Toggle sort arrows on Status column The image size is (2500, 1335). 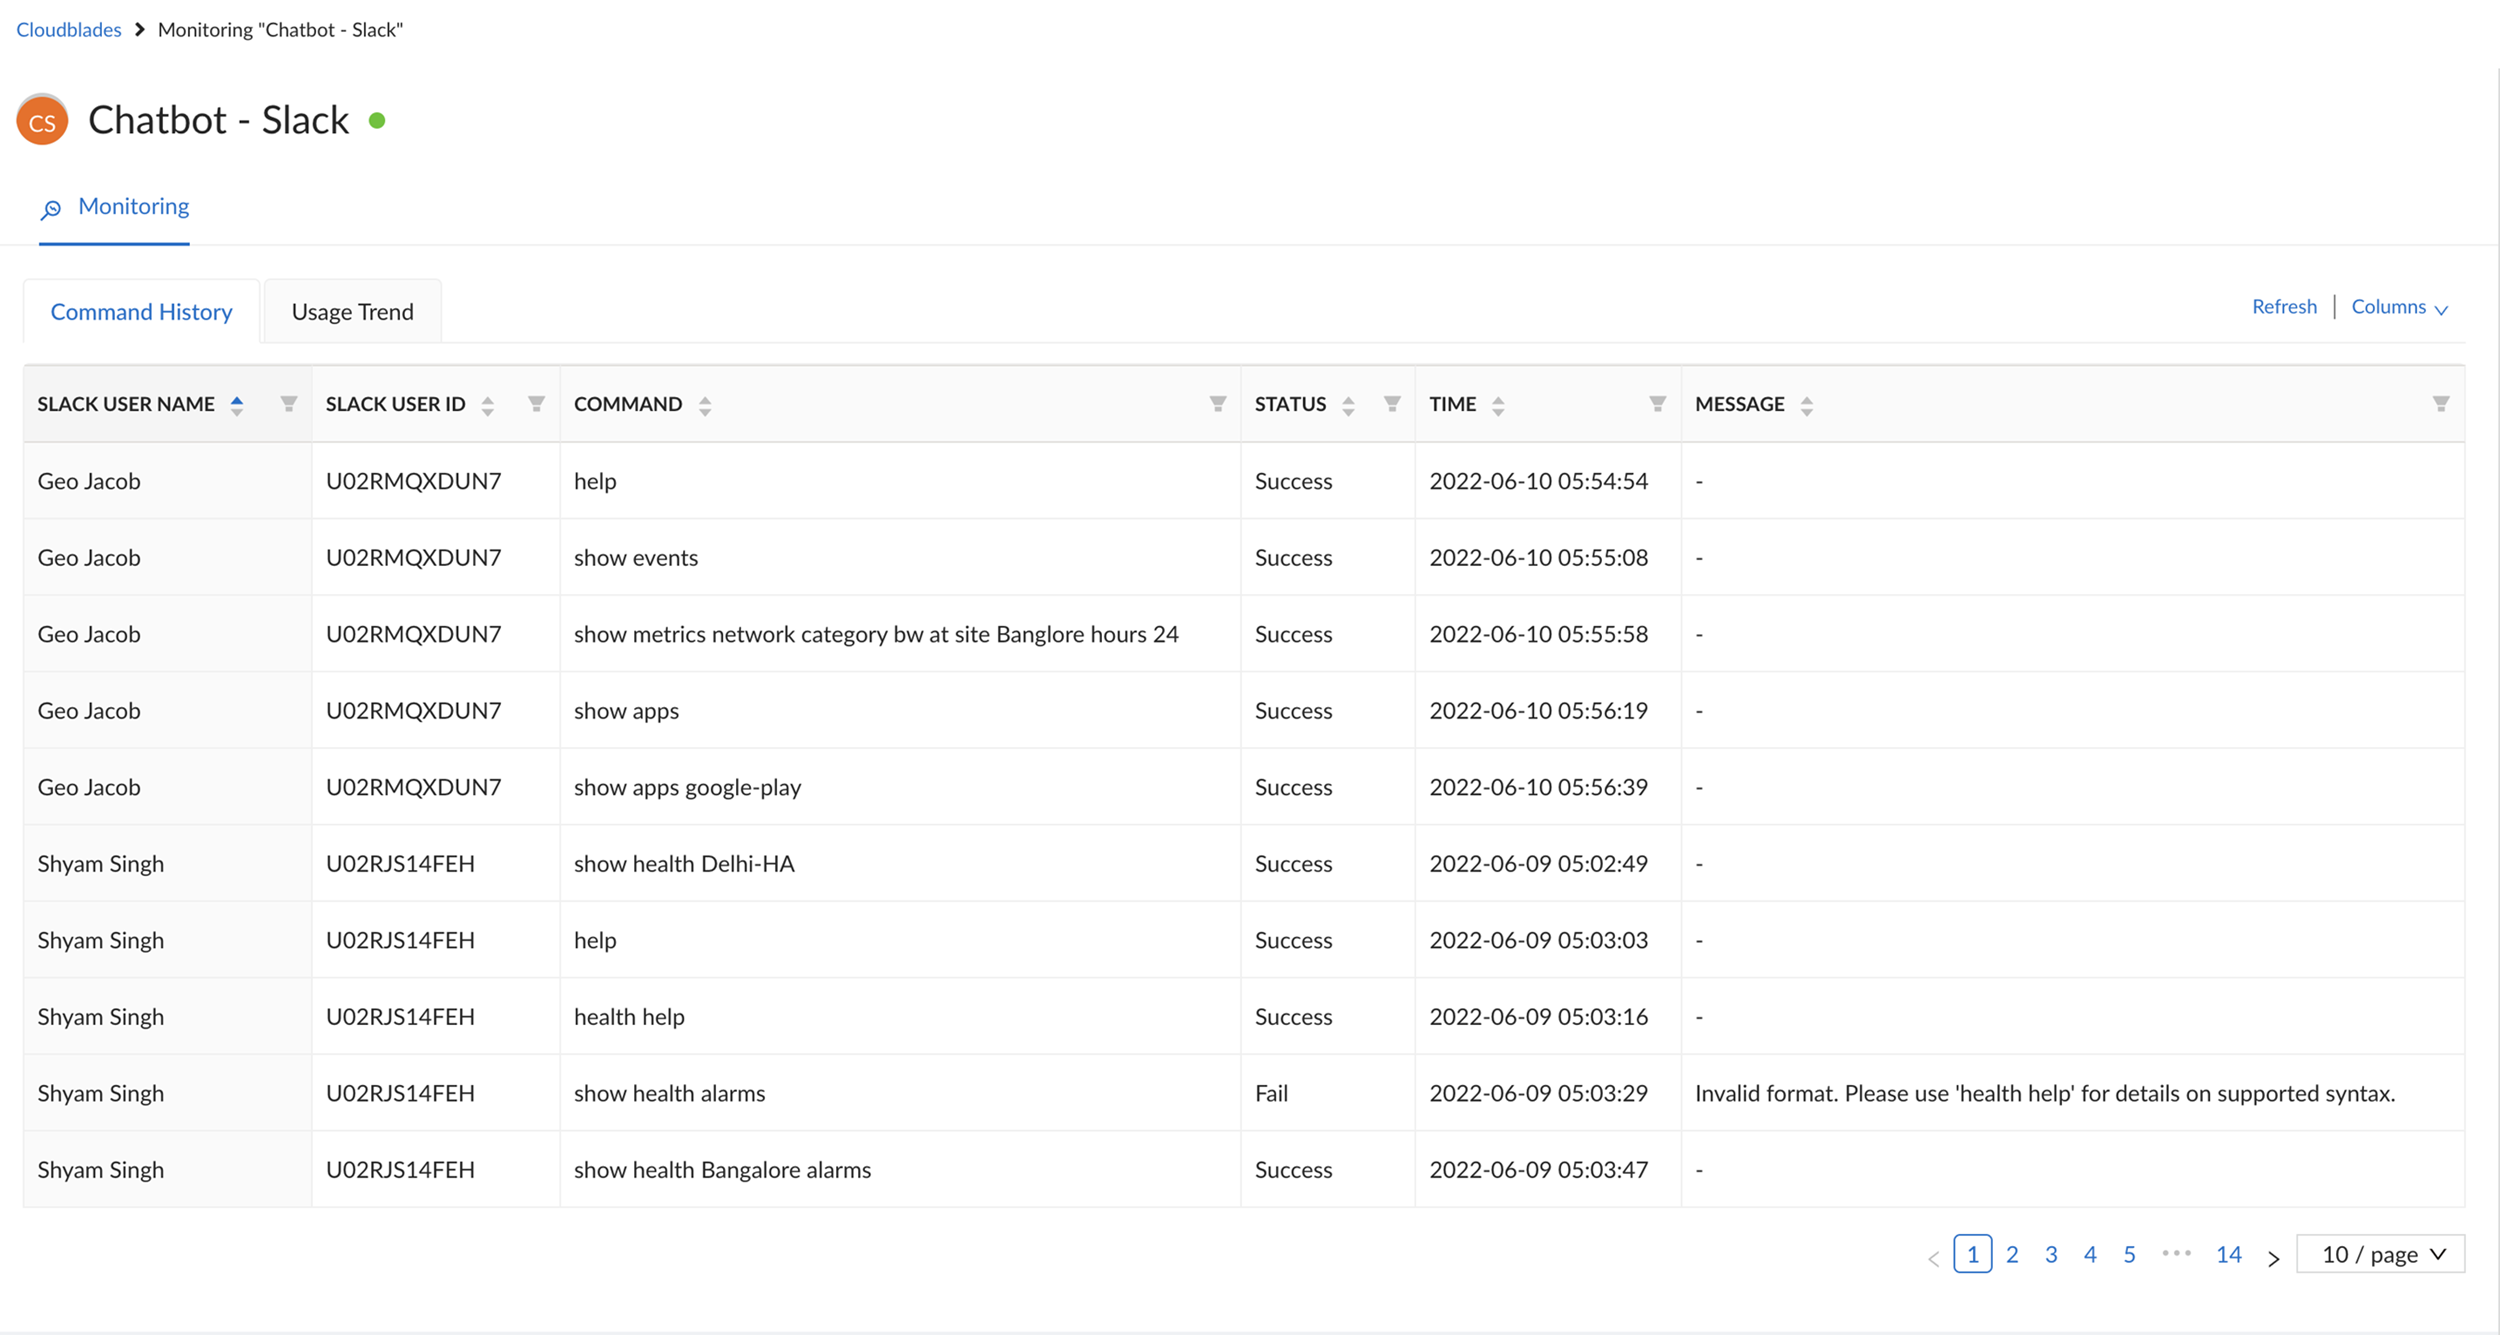[1347, 405]
